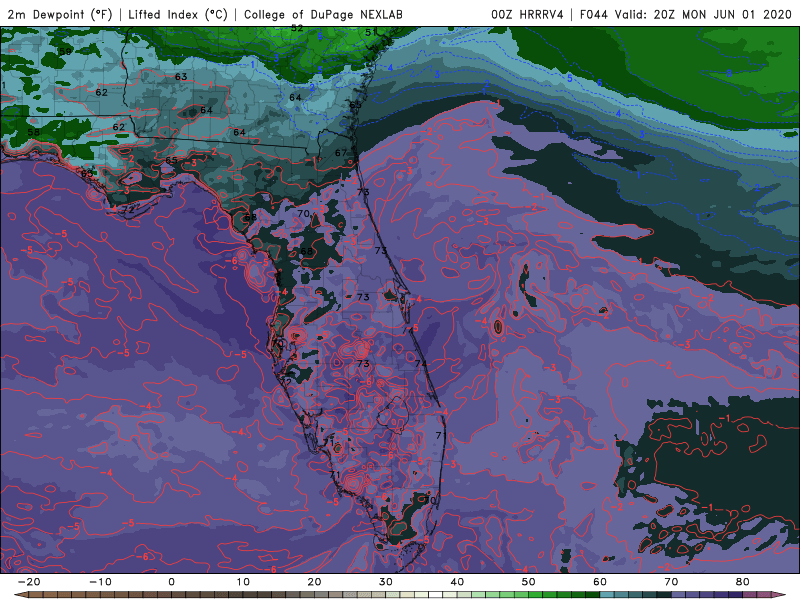Click the right arrow end of color bar
Image resolution: width=800 pixels, height=600 pixels.
coord(780,595)
